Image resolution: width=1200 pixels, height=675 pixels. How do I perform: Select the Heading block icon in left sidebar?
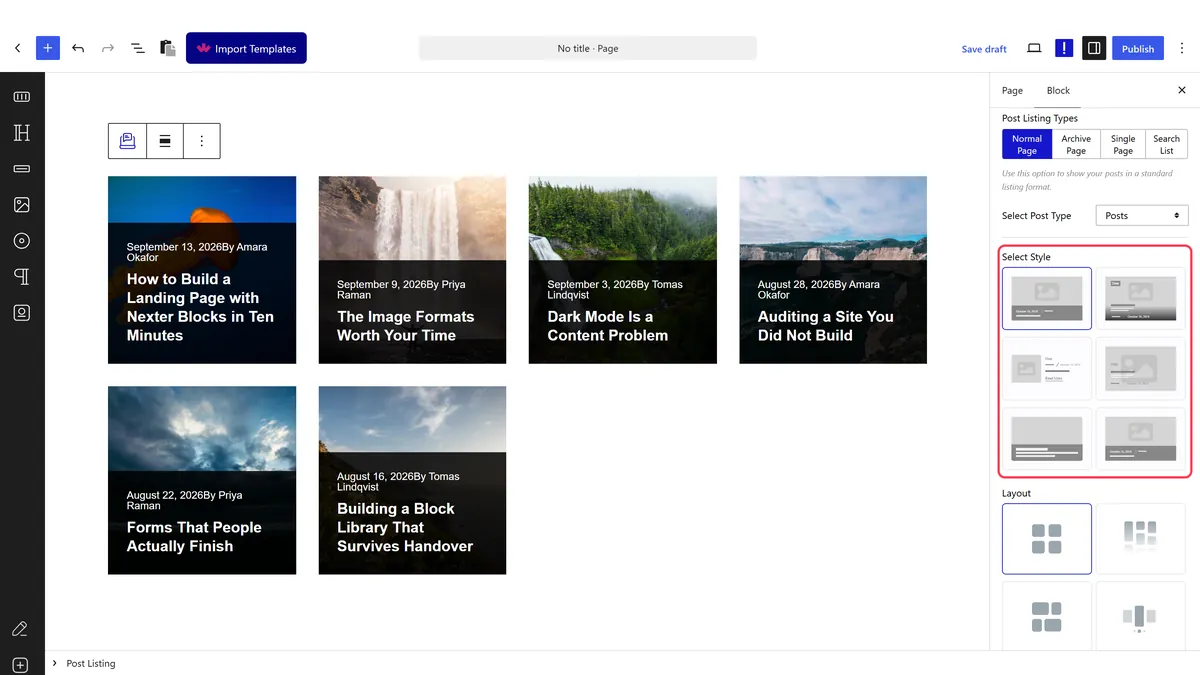point(22,133)
